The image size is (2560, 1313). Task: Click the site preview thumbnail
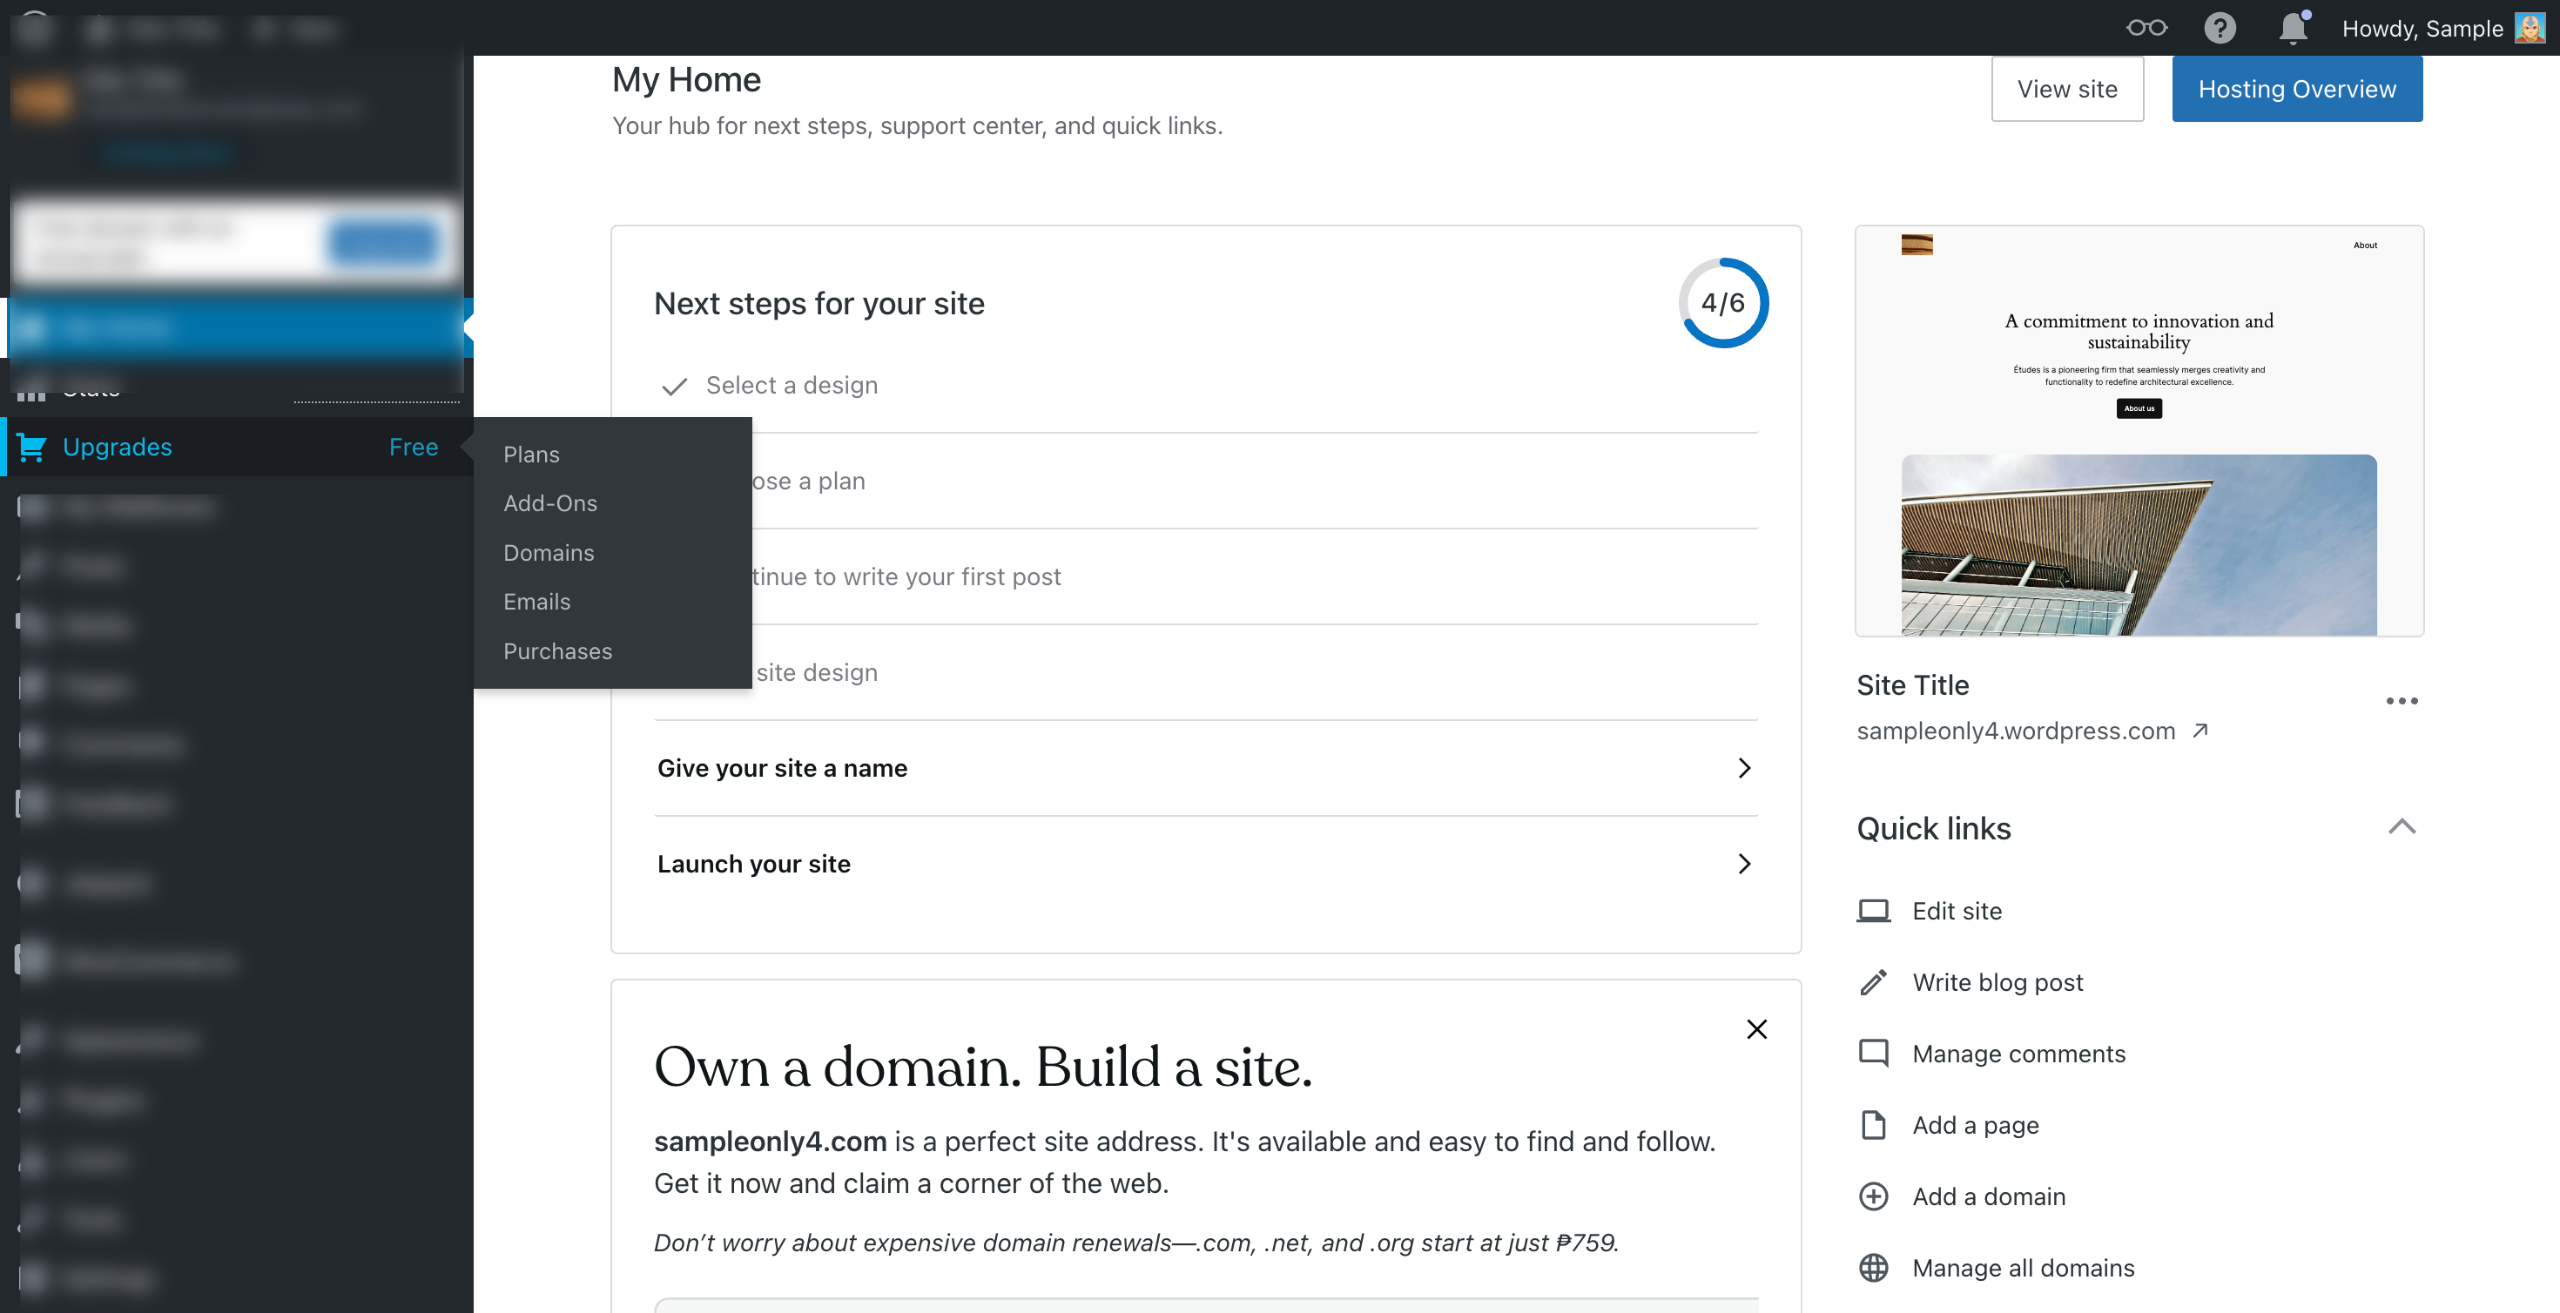coord(2138,430)
